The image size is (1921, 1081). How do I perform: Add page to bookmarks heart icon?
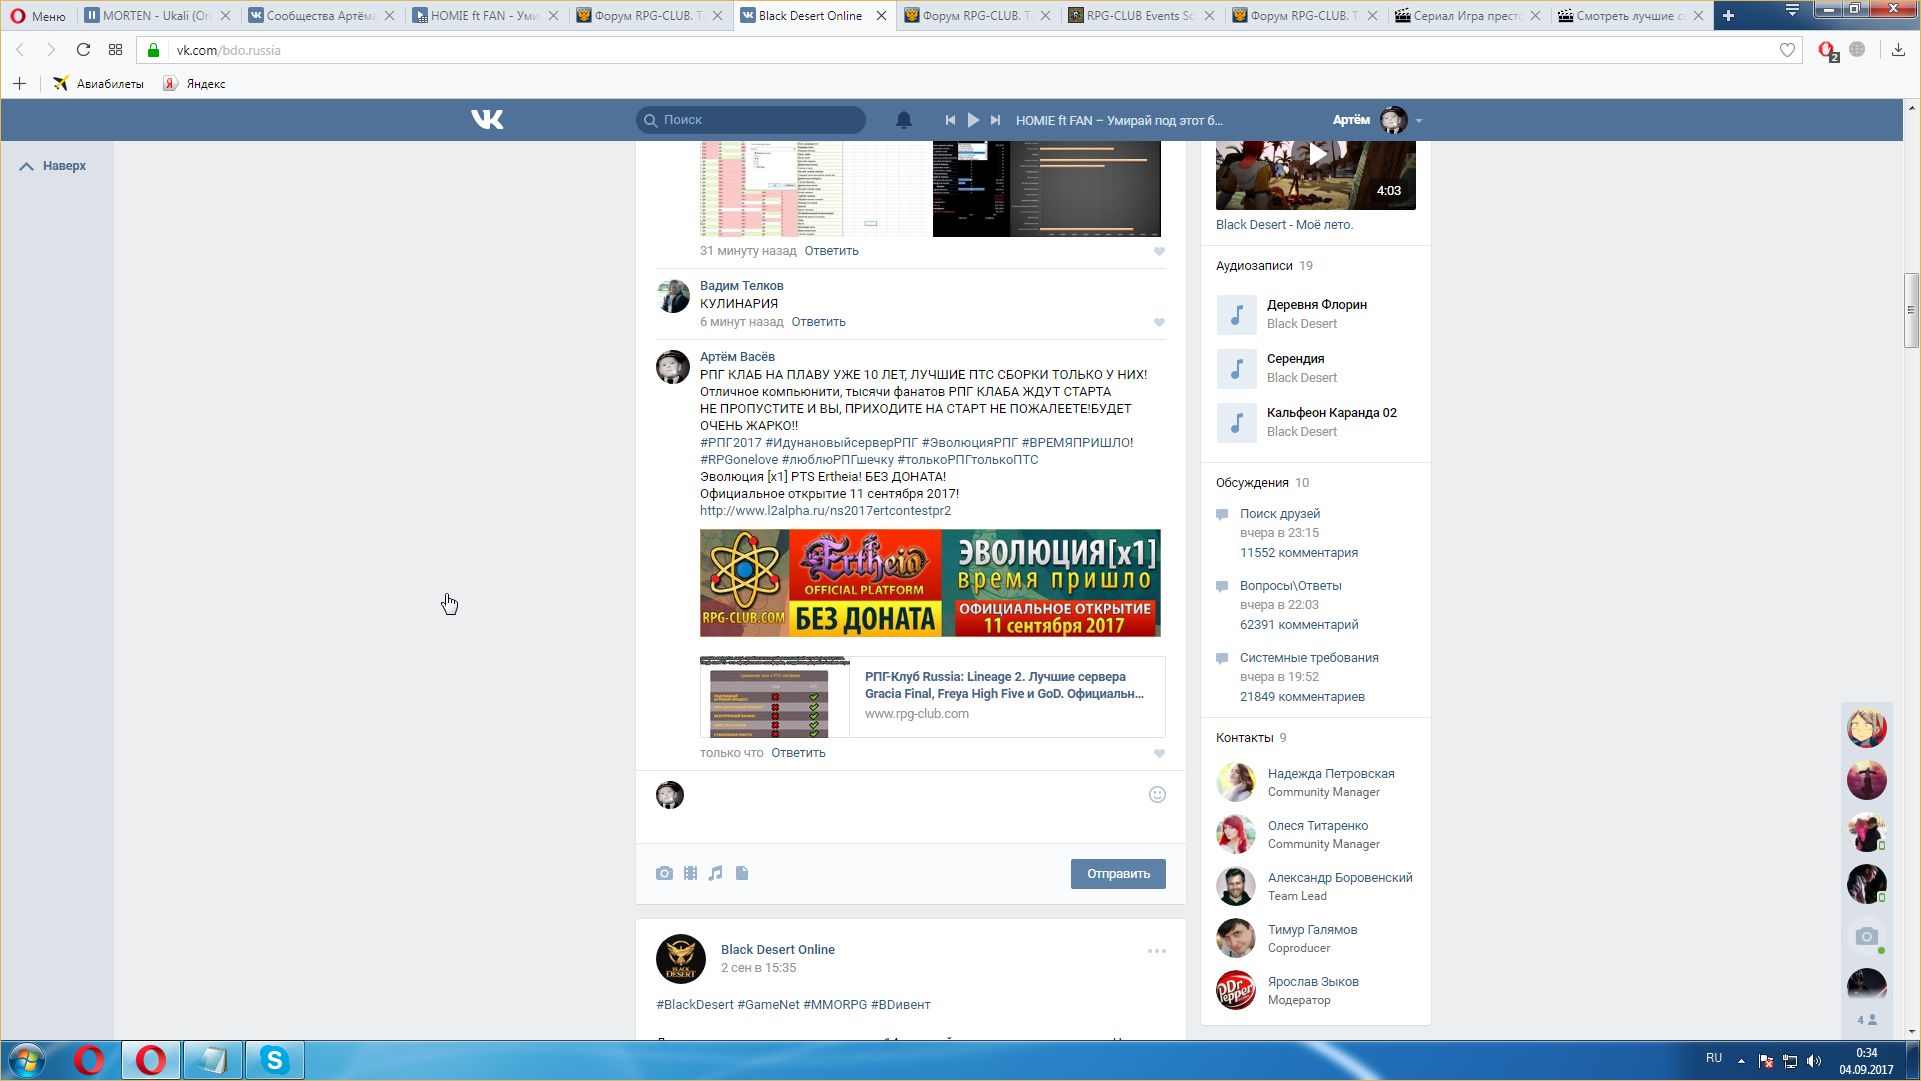tap(1787, 50)
